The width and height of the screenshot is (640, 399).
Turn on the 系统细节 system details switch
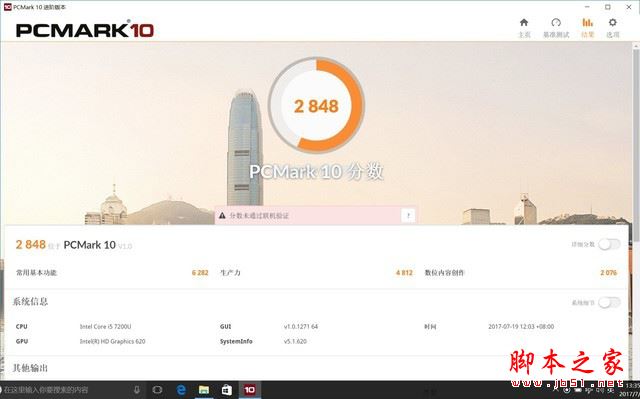coord(609,303)
